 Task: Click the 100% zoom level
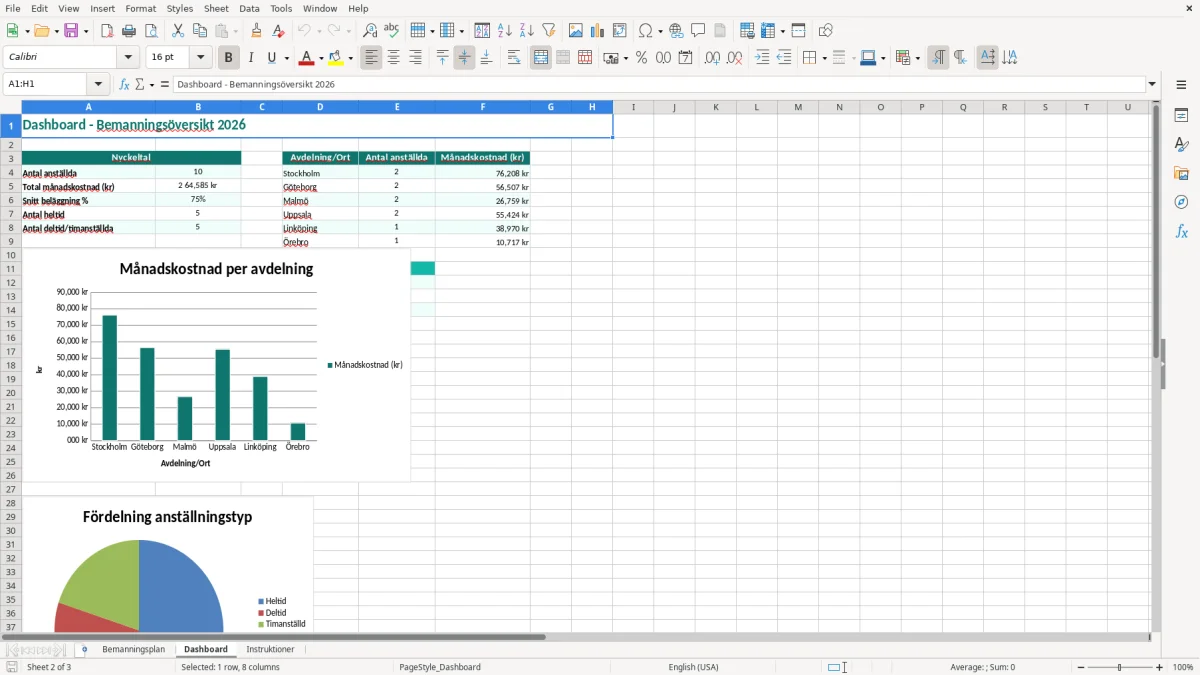(x=1183, y=667)
